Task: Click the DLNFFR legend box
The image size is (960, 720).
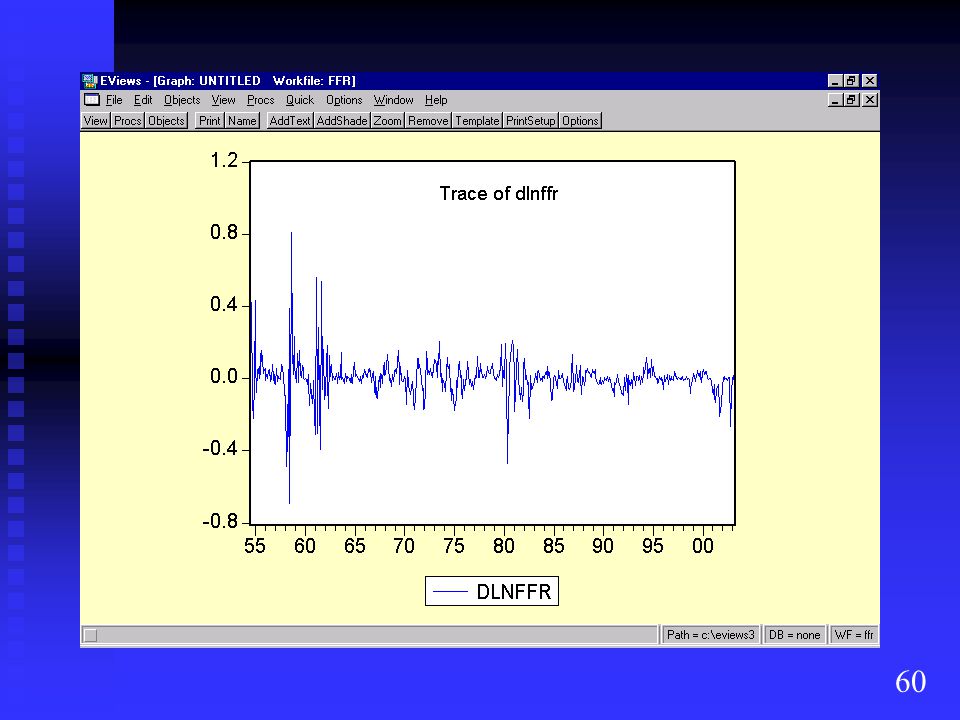Action: 492,591
